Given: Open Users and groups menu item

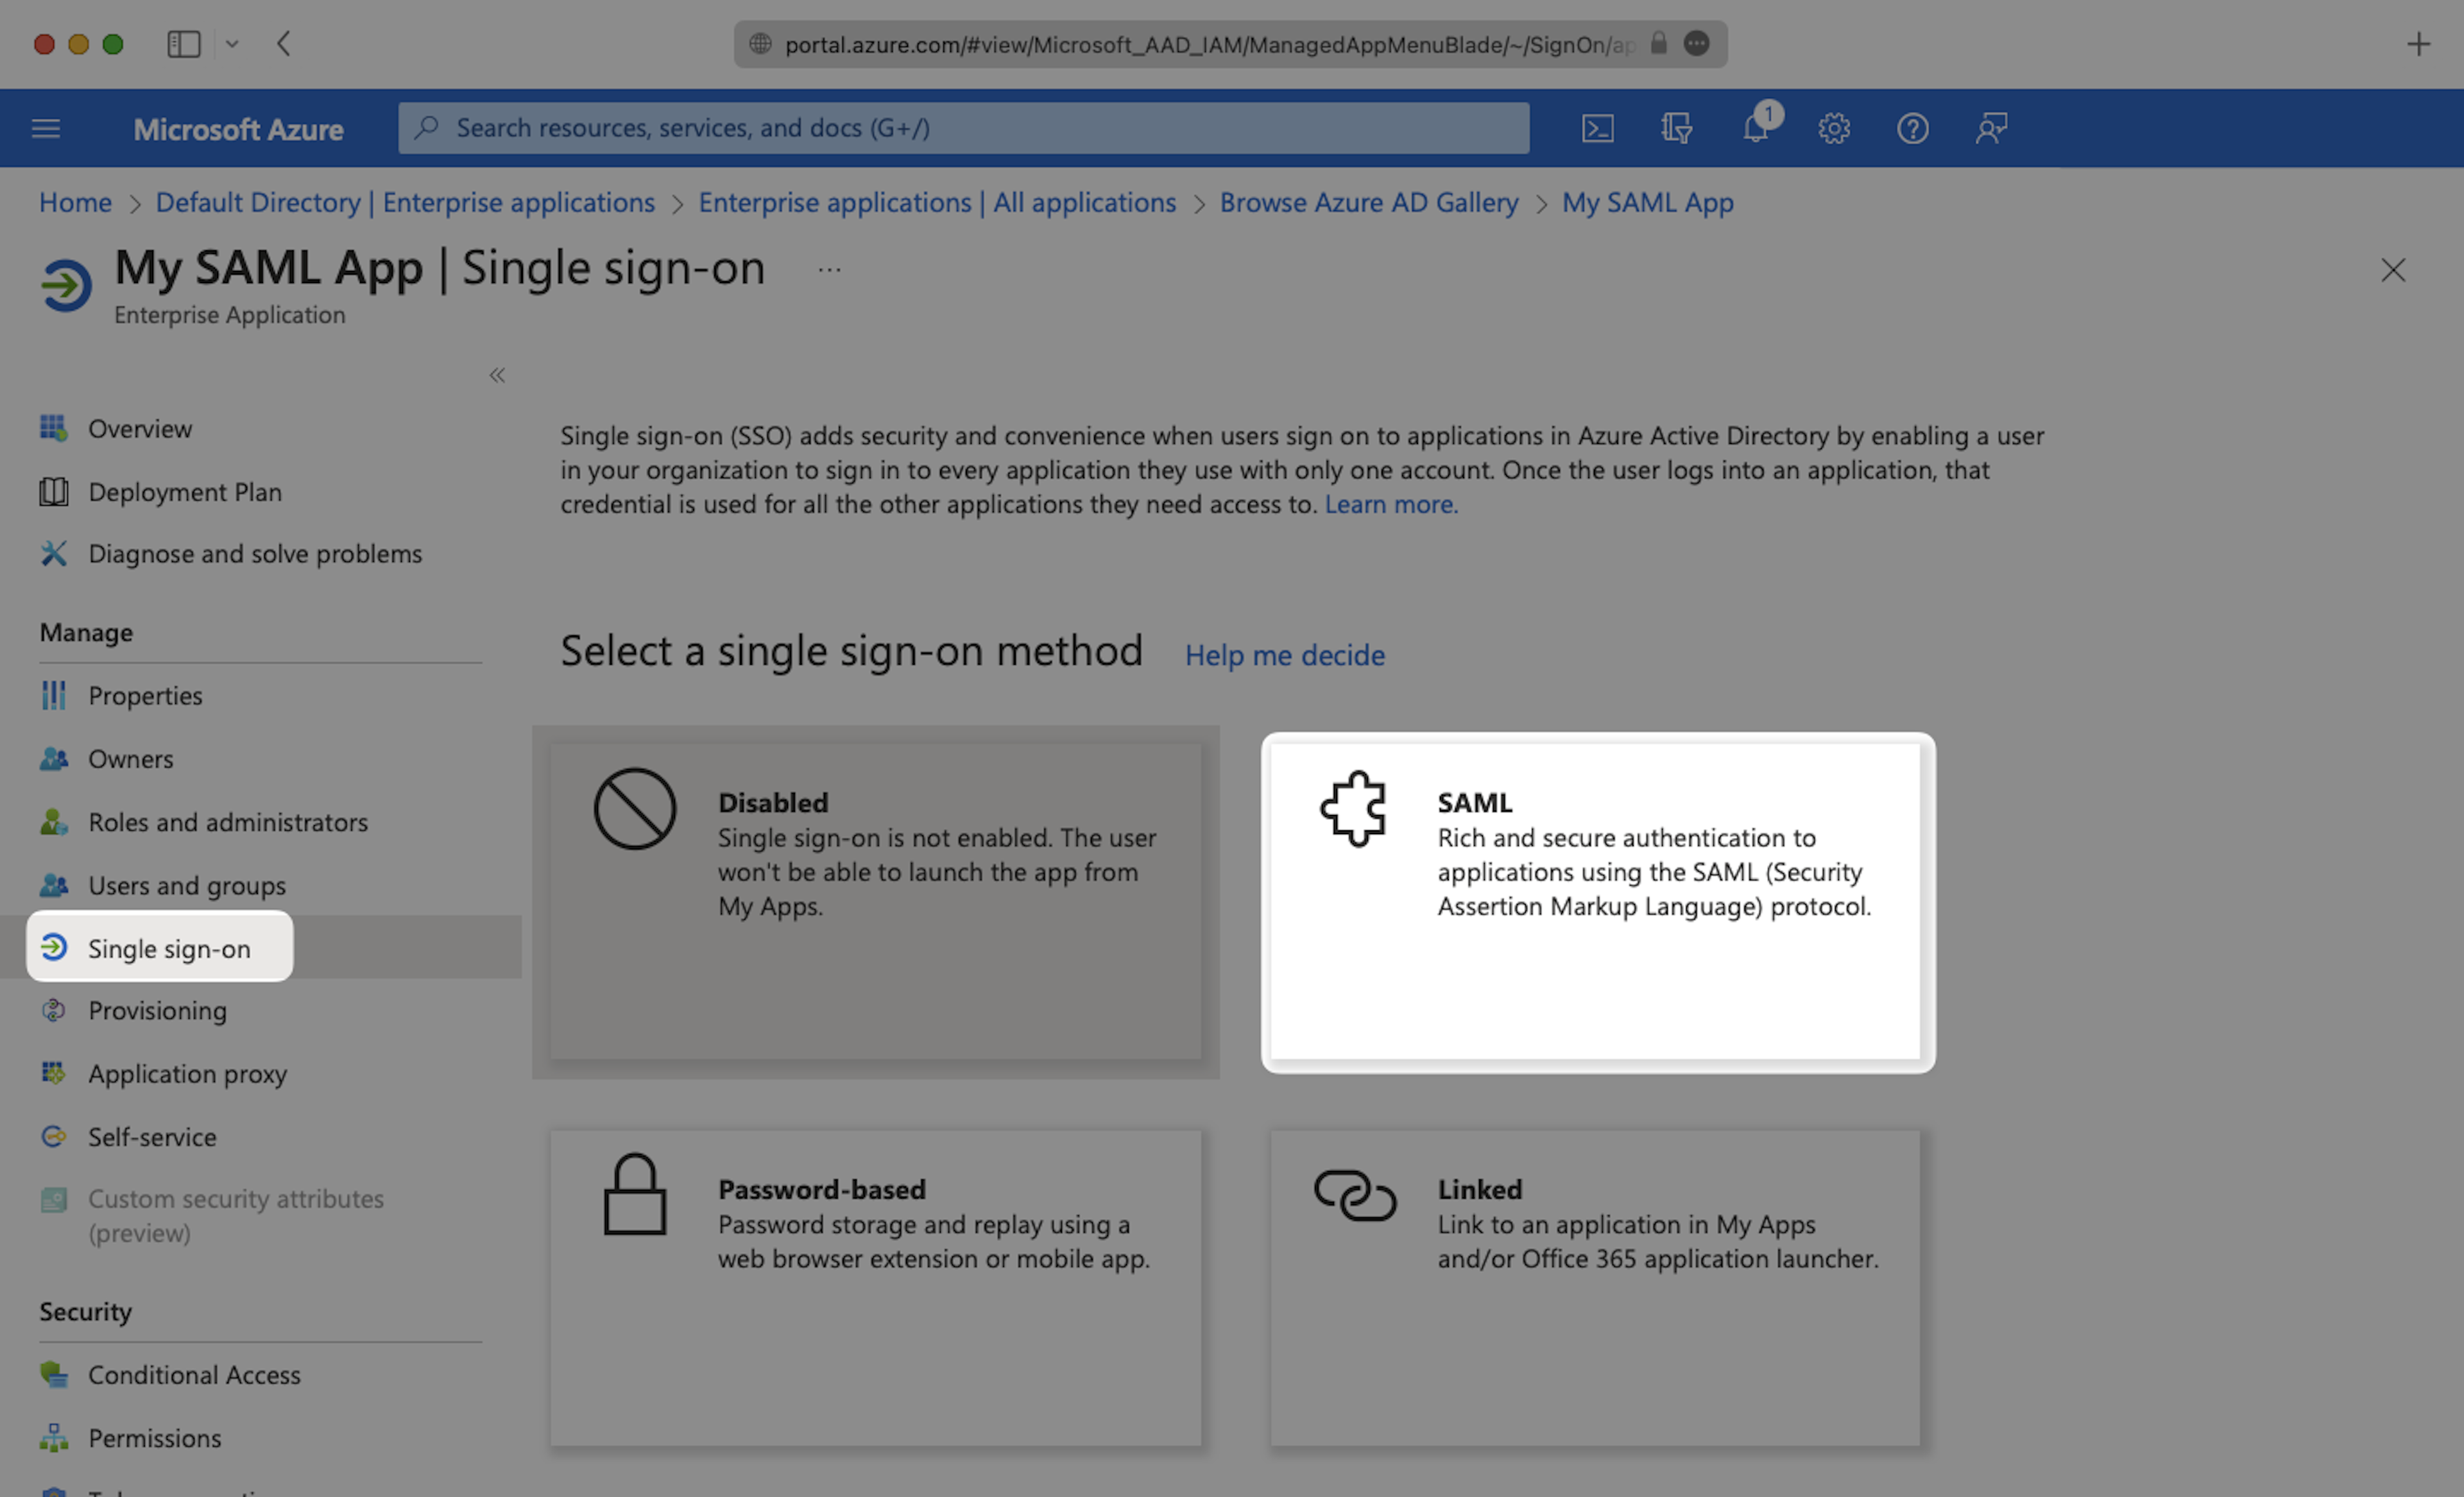Looking at the screenshot, I should 186,885.
